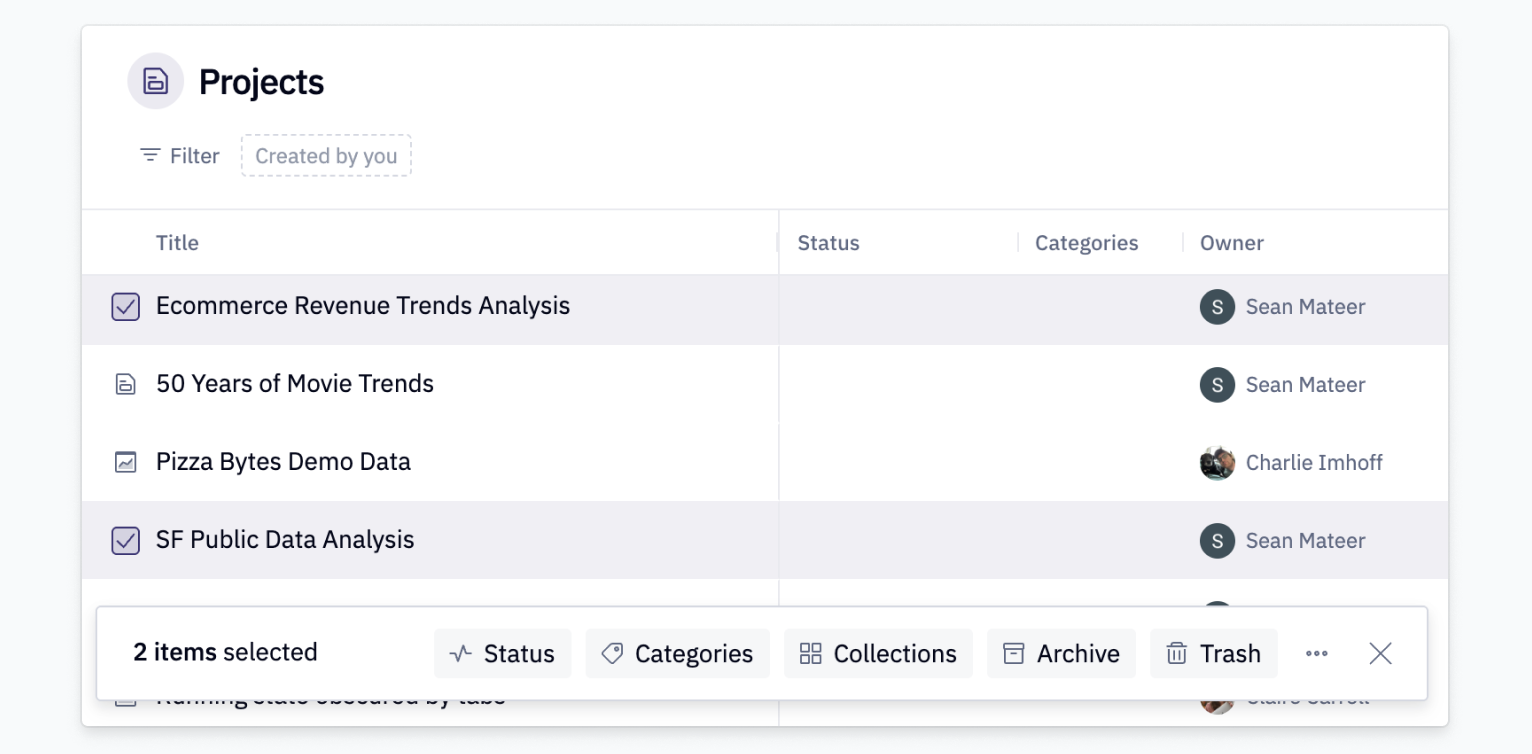Click Charlie Imhoff's avatar photo
This screenshot has width=1532, height=754.
pos(1217,463)
